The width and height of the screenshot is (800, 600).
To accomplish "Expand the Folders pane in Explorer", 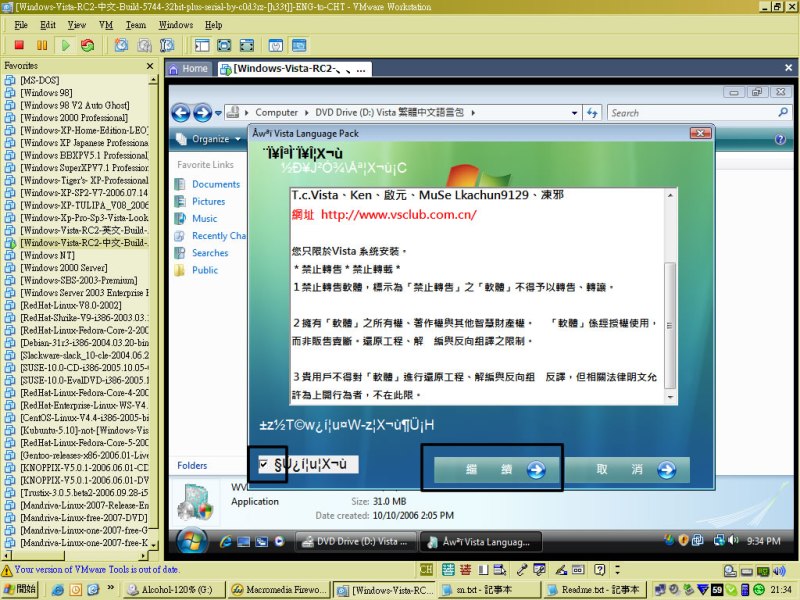I will click(192, 465).
